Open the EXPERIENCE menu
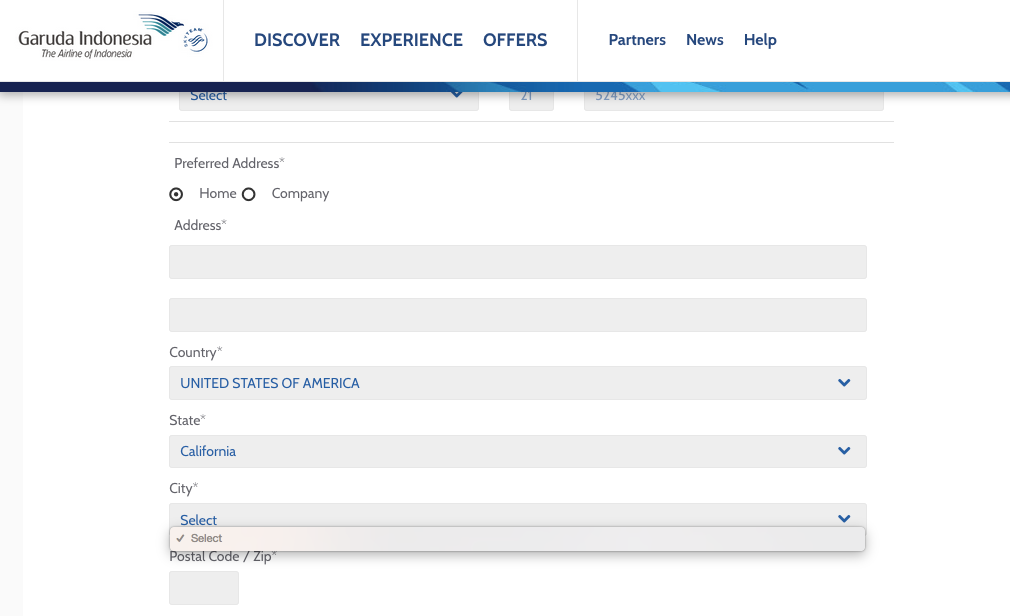 411,40
